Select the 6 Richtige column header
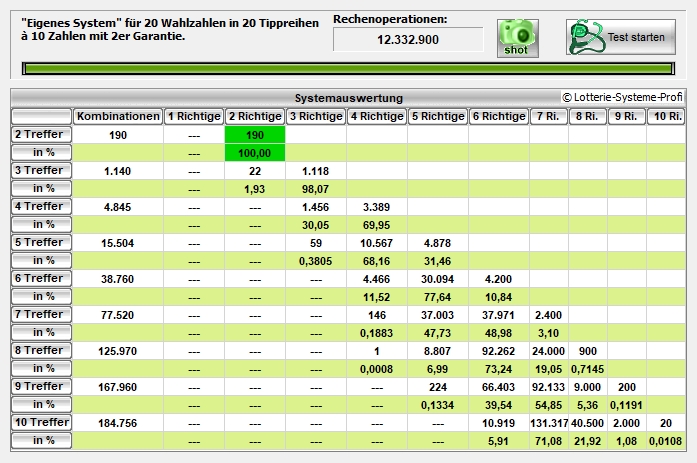This screenshot has width=697, height=463. (x=499, y=116)
